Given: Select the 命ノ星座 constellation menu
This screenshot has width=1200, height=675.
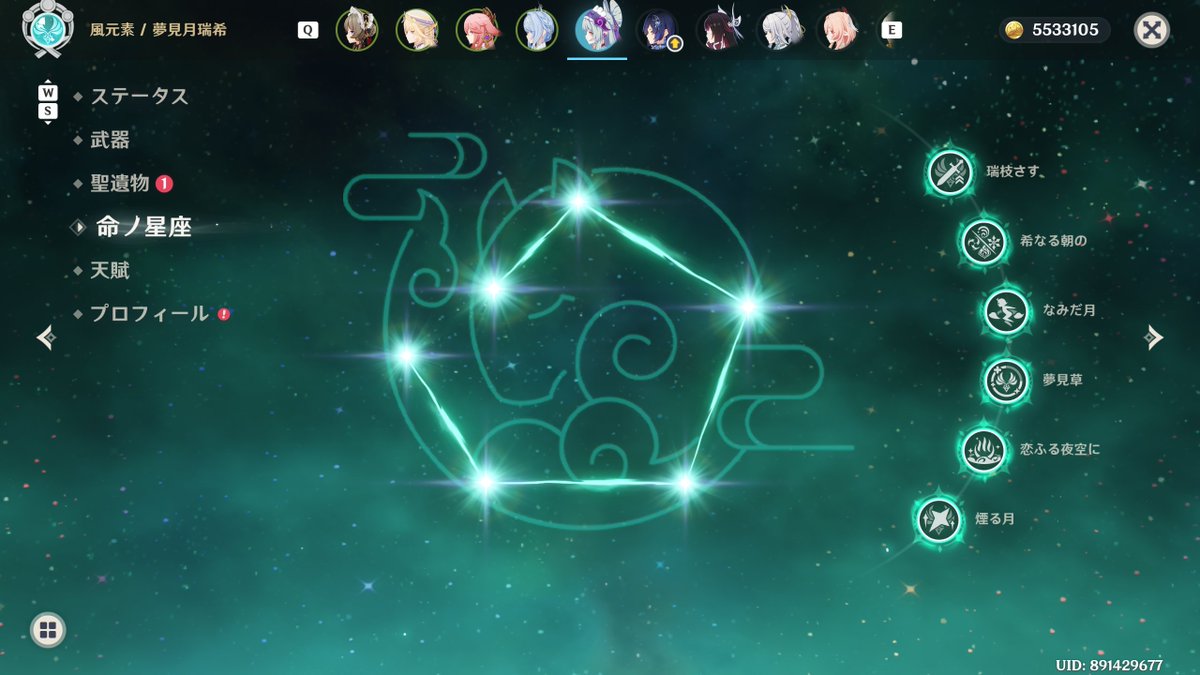Looking at the screenshot, I should (143, 227).
